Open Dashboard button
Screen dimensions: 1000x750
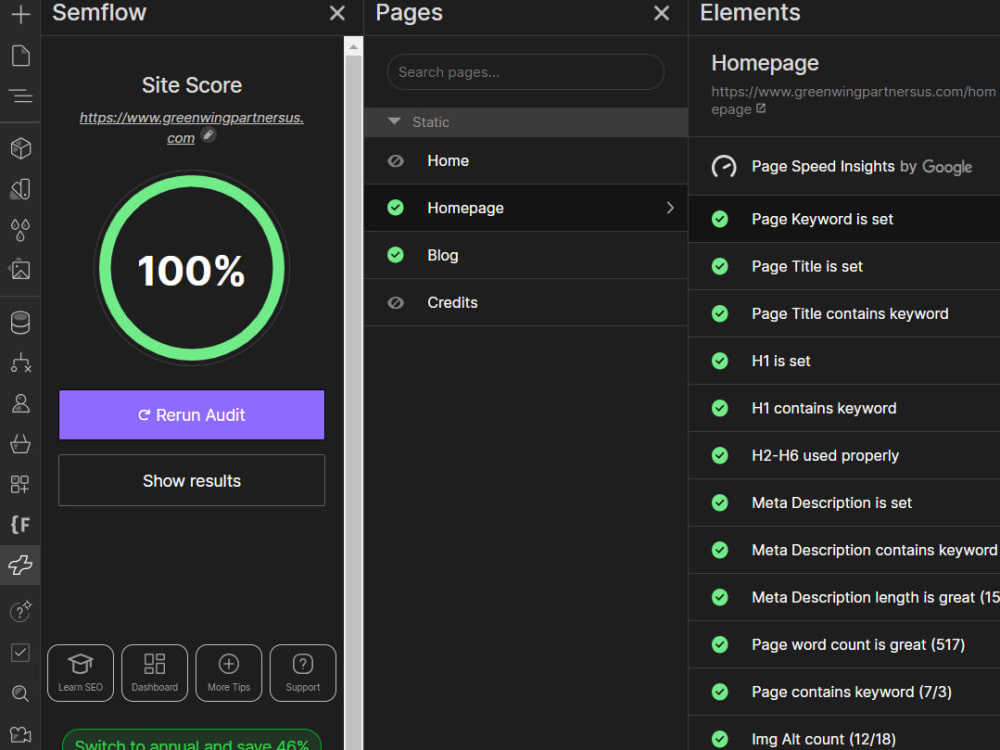click(154, 673)
